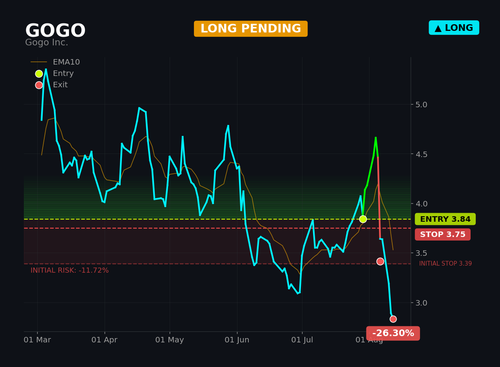Screen dimensions: 500x367
Task: Click the 3.5 y-axis tick label
Action: [421, 253]
